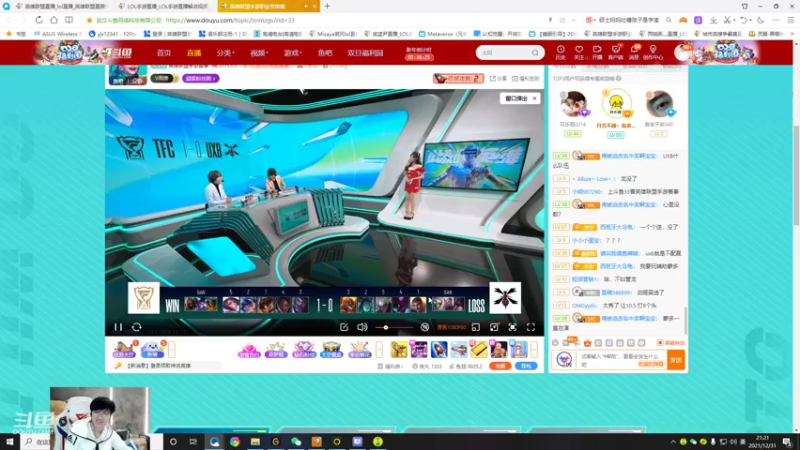Open 双旦福利园 nav item

365,53
